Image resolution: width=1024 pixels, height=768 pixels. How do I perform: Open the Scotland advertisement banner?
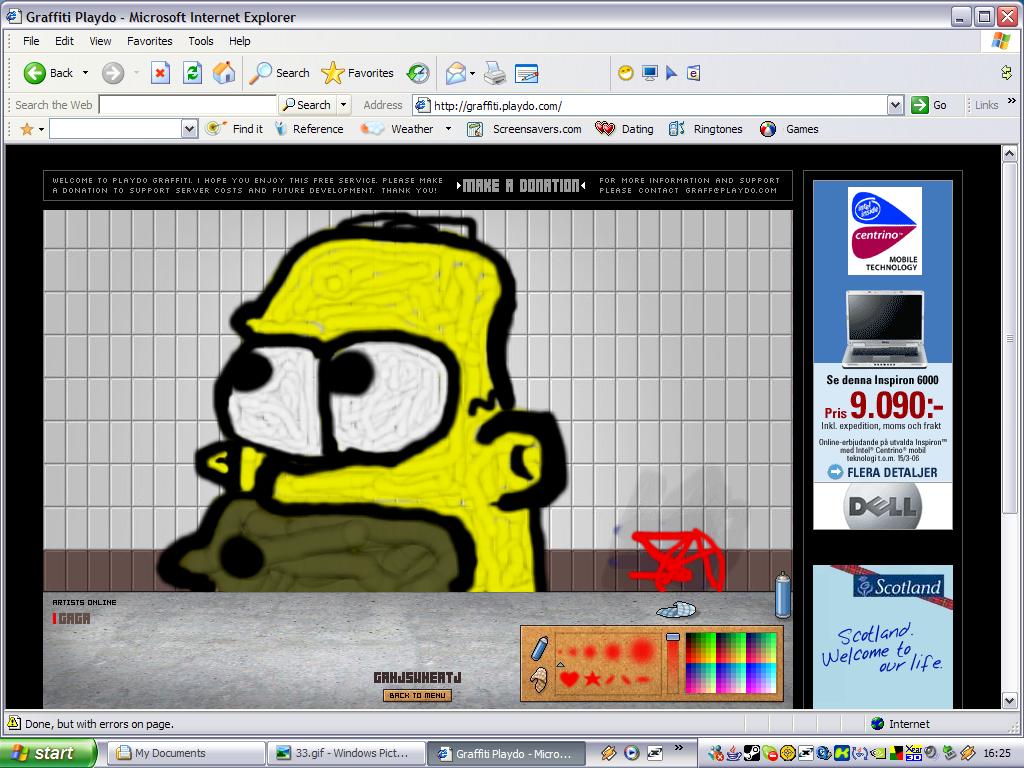882,637
